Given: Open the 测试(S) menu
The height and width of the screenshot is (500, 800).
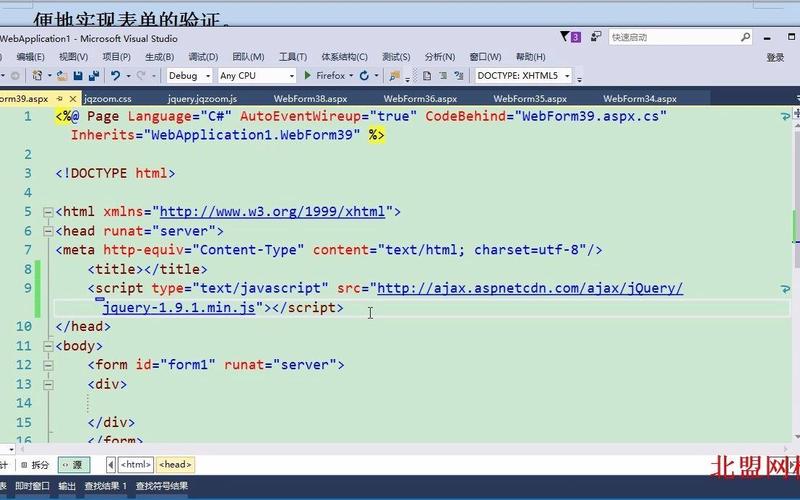Looking at the screenshot, I should [x=396, y=57].
